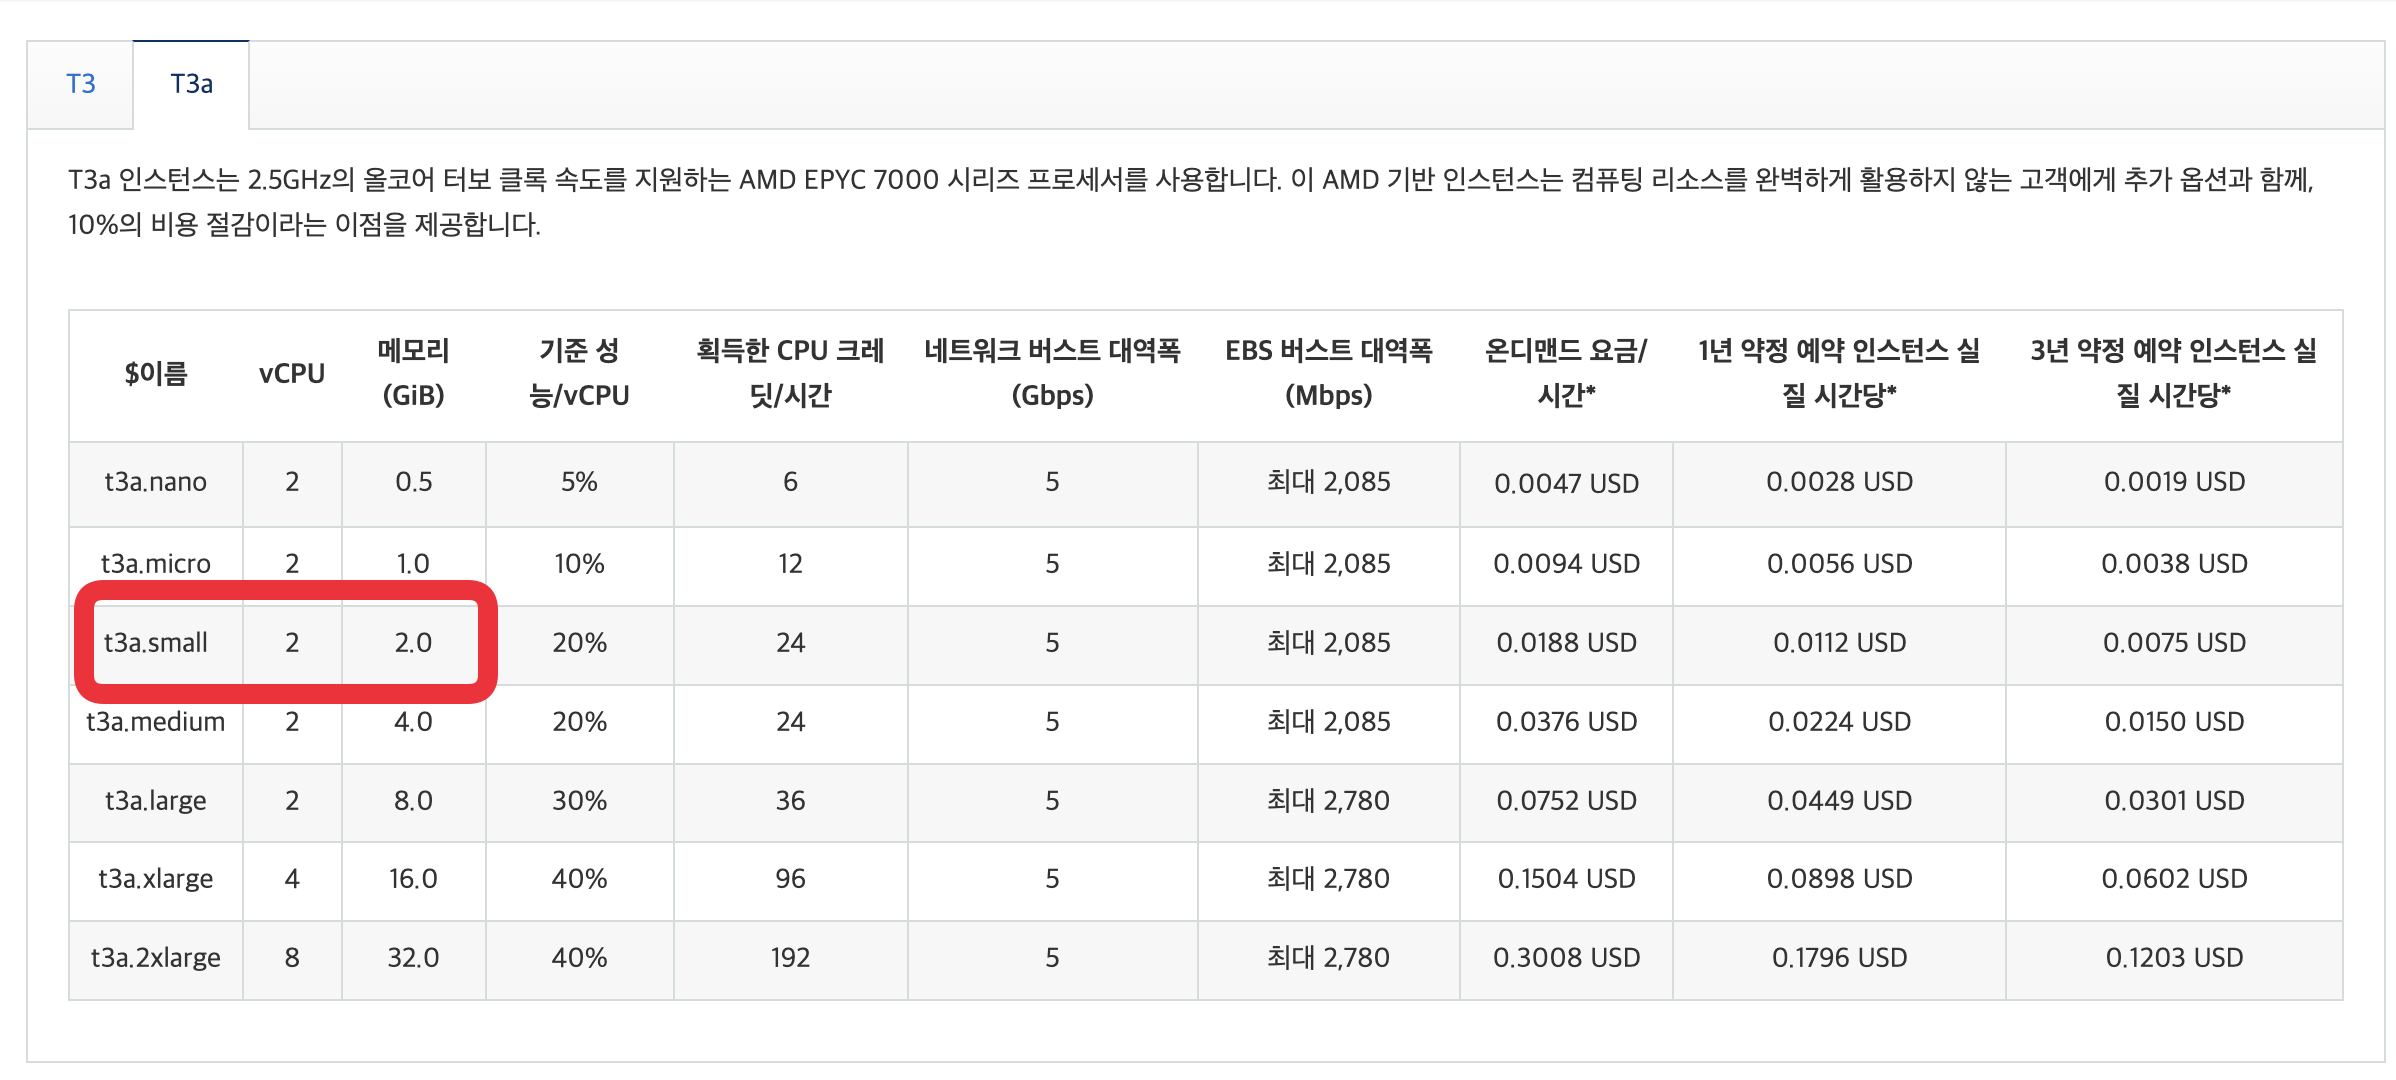Click the t3a.nano instance name
This screenshot has width=2396, height=1080.
coord(155,482)
